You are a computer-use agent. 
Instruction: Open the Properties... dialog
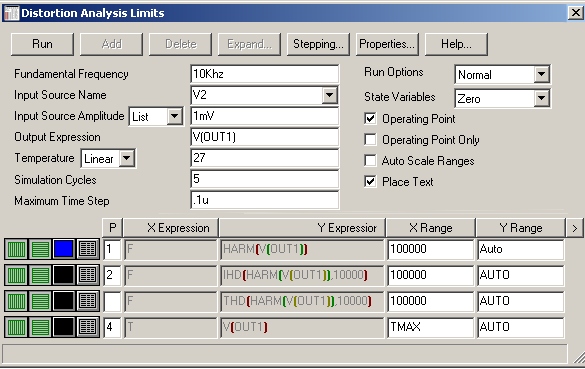[387, 44]
